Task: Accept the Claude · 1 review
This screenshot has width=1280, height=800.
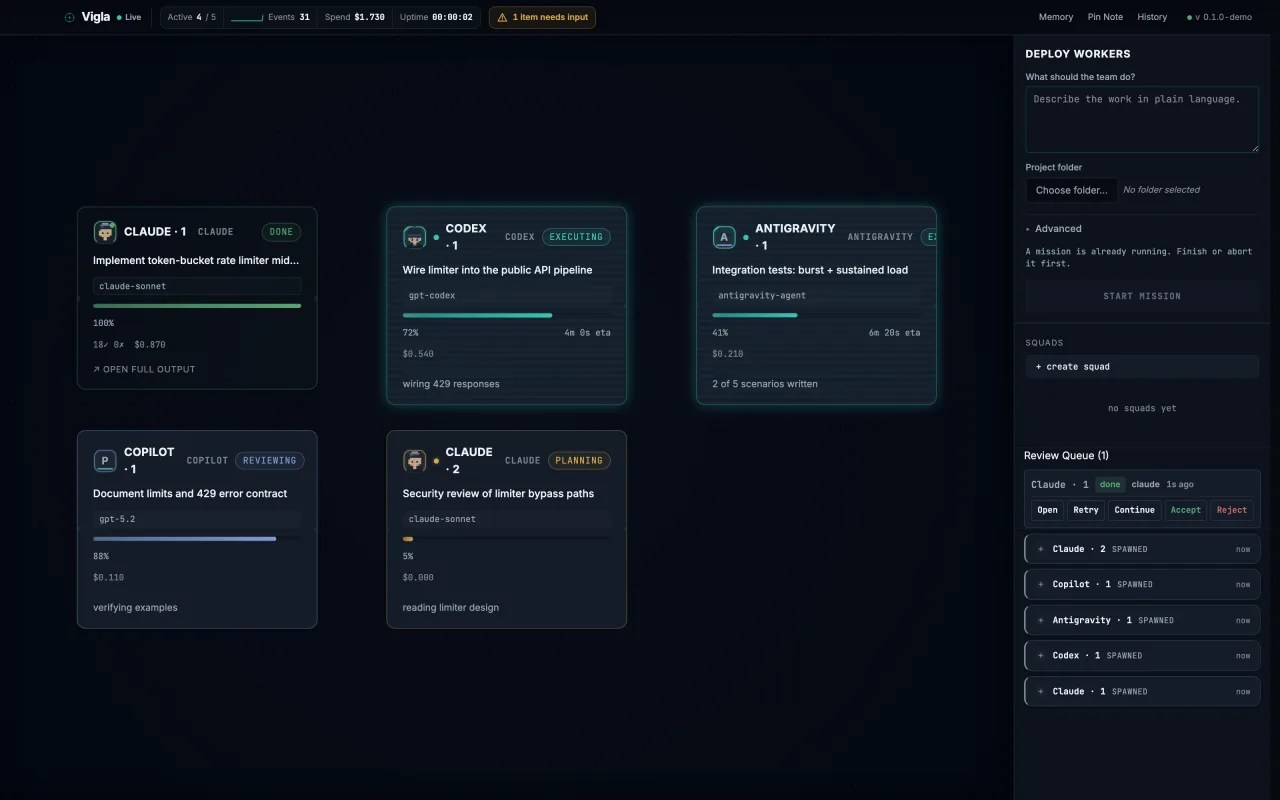Action: 1185,510
